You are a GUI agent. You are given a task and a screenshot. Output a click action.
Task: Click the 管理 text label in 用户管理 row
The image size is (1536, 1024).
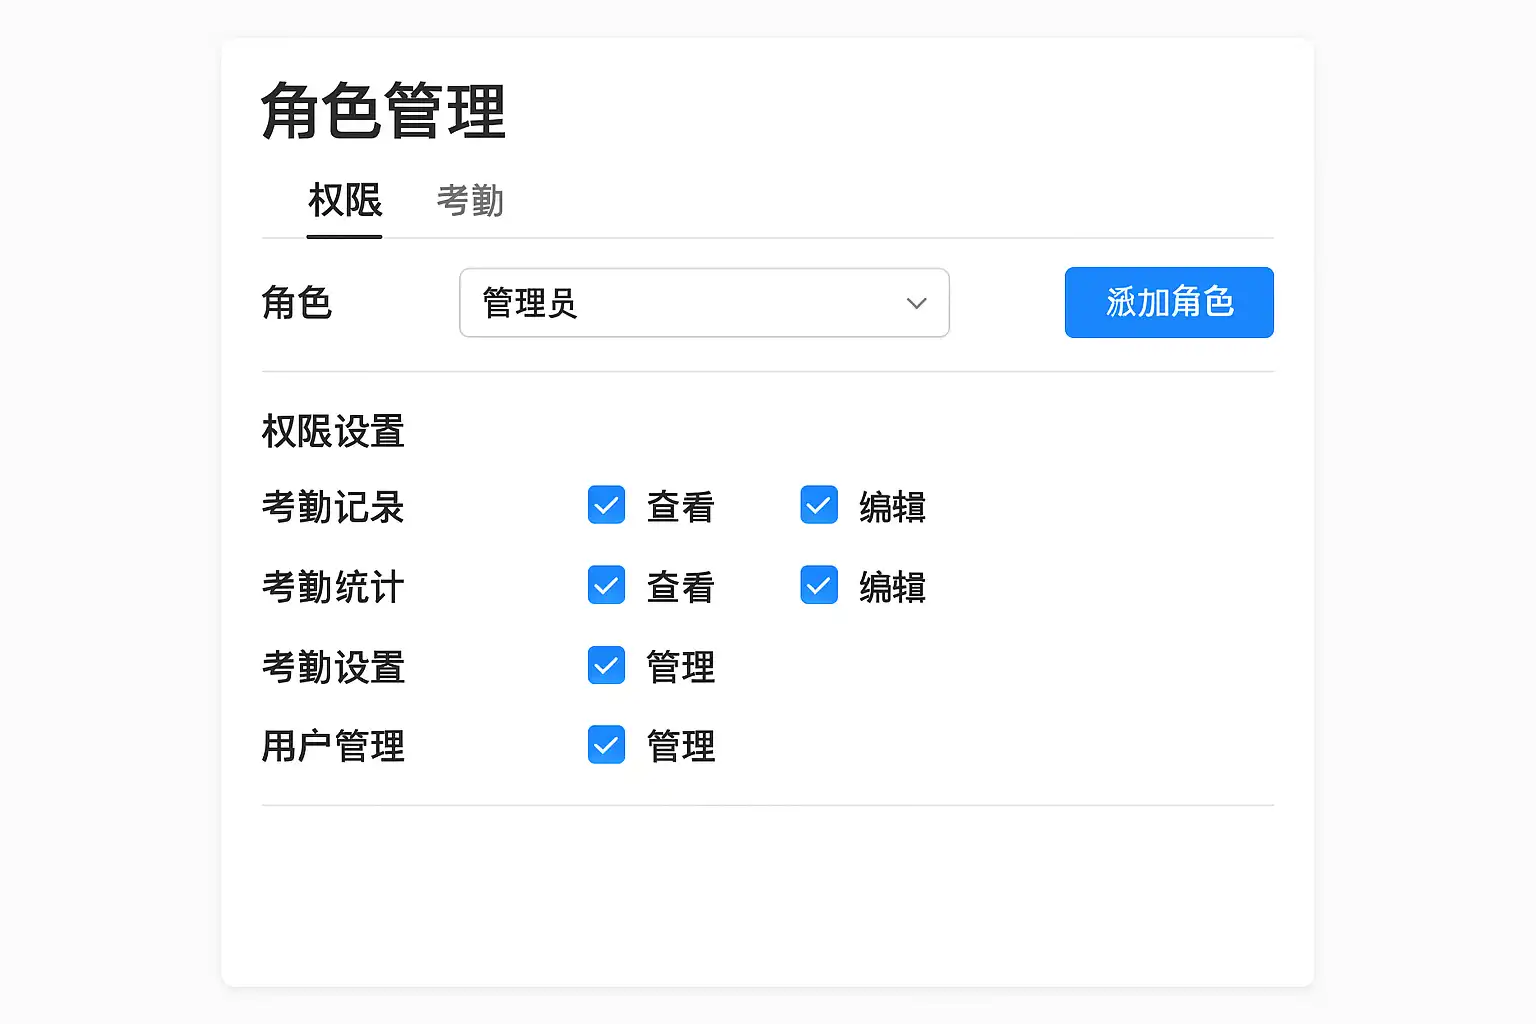point(680,746)
